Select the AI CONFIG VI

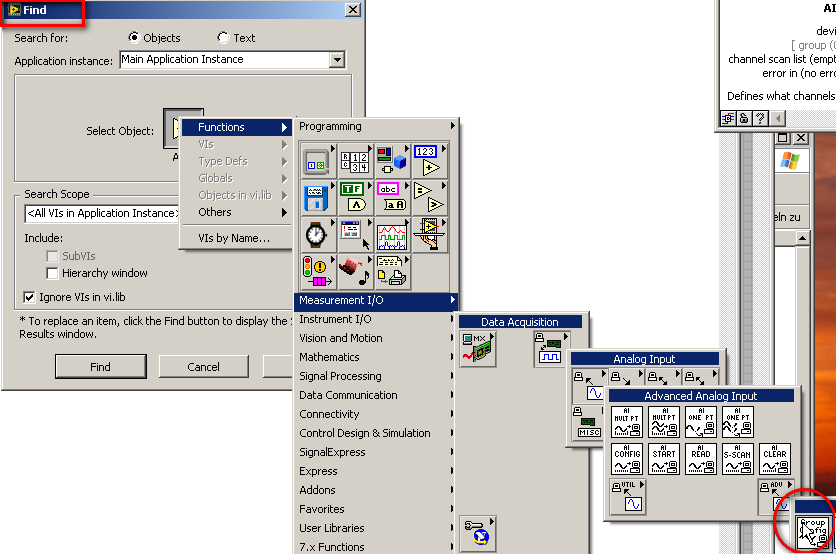point(627,459)
